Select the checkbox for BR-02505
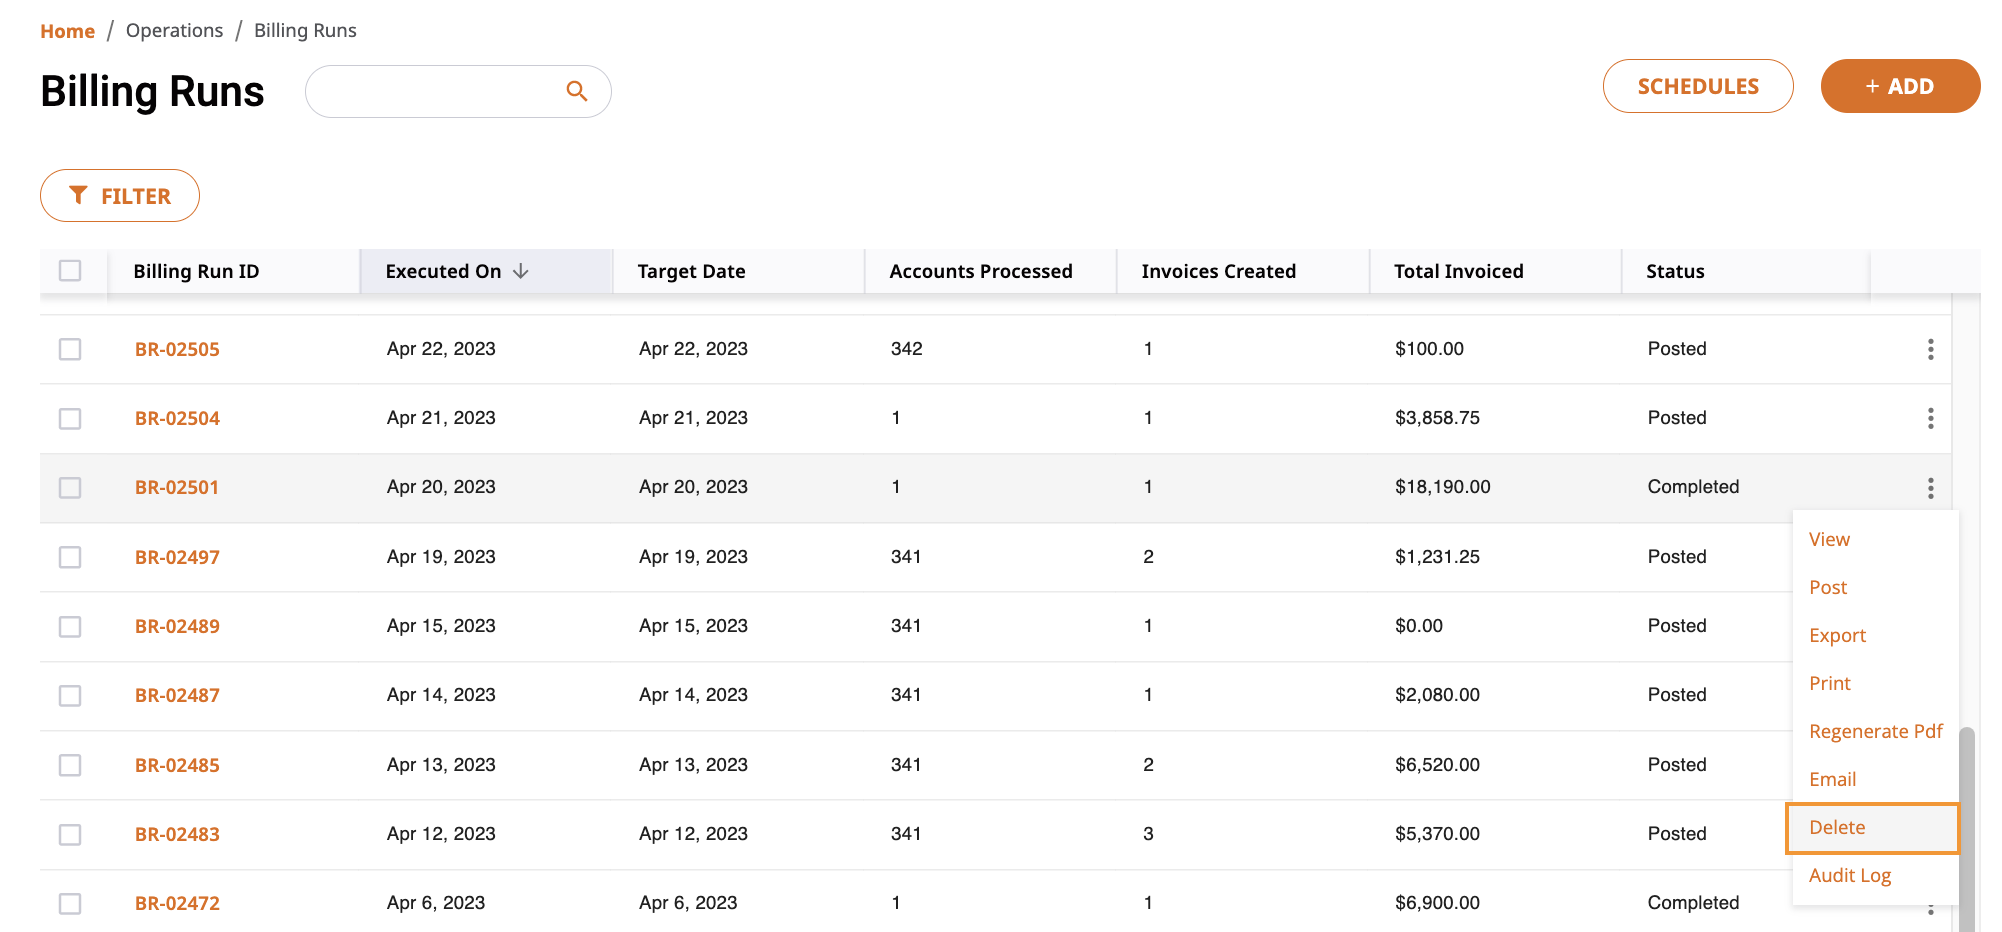Screen dimensions: 2002x932 click(x=70, y=349)
